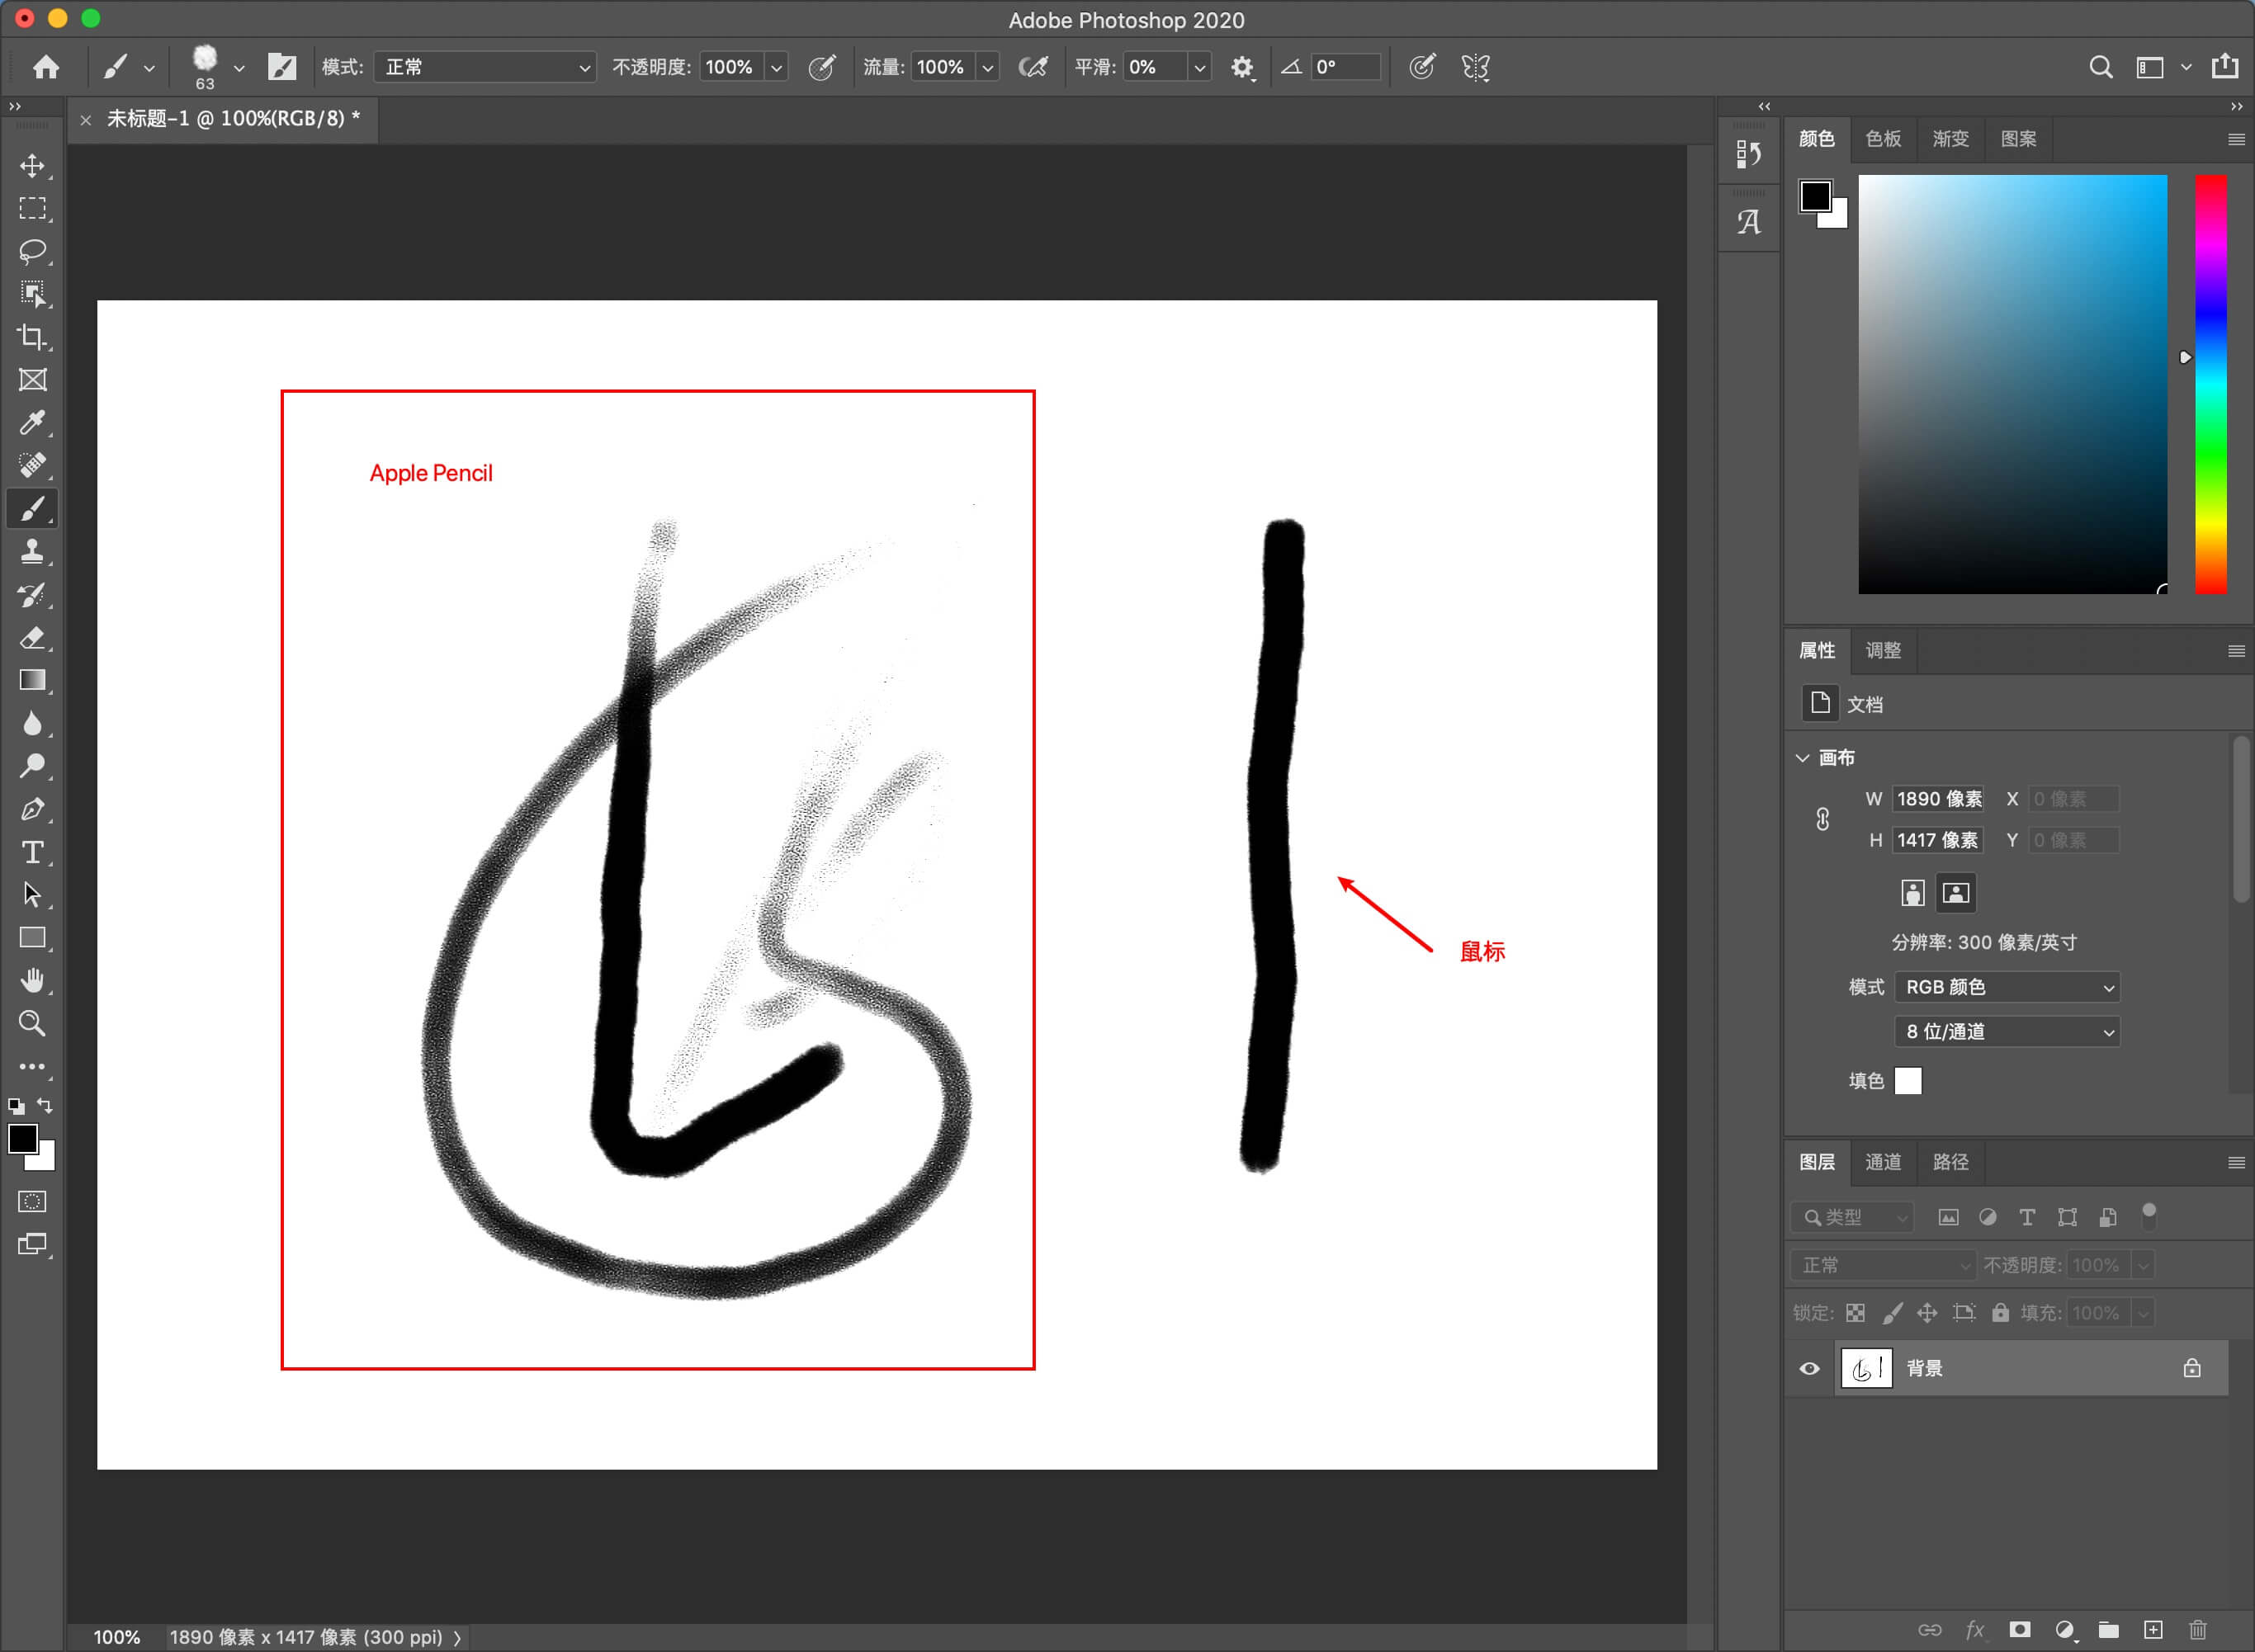2255x1652 pixels.
Task: Toggle the canvas width-height link
Action: point(1822,819)
